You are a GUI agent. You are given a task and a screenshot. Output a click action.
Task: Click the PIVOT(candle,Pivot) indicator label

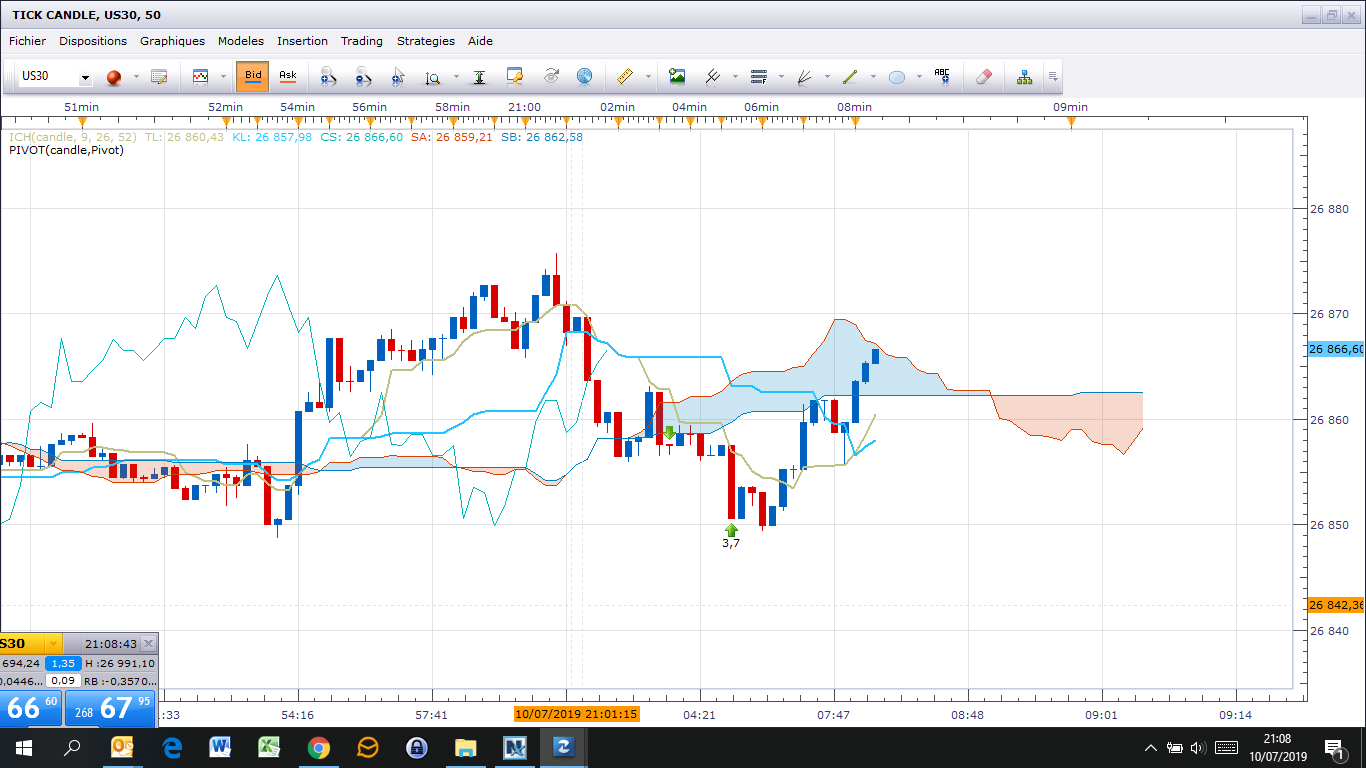66,151
